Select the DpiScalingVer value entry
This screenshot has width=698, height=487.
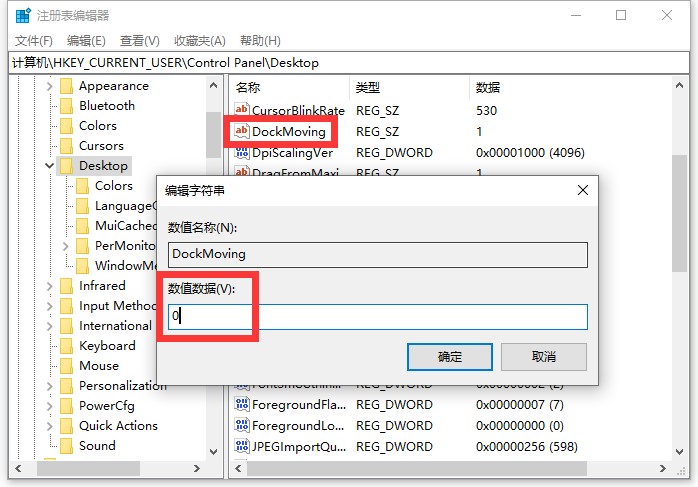click(x=292, y=153)
